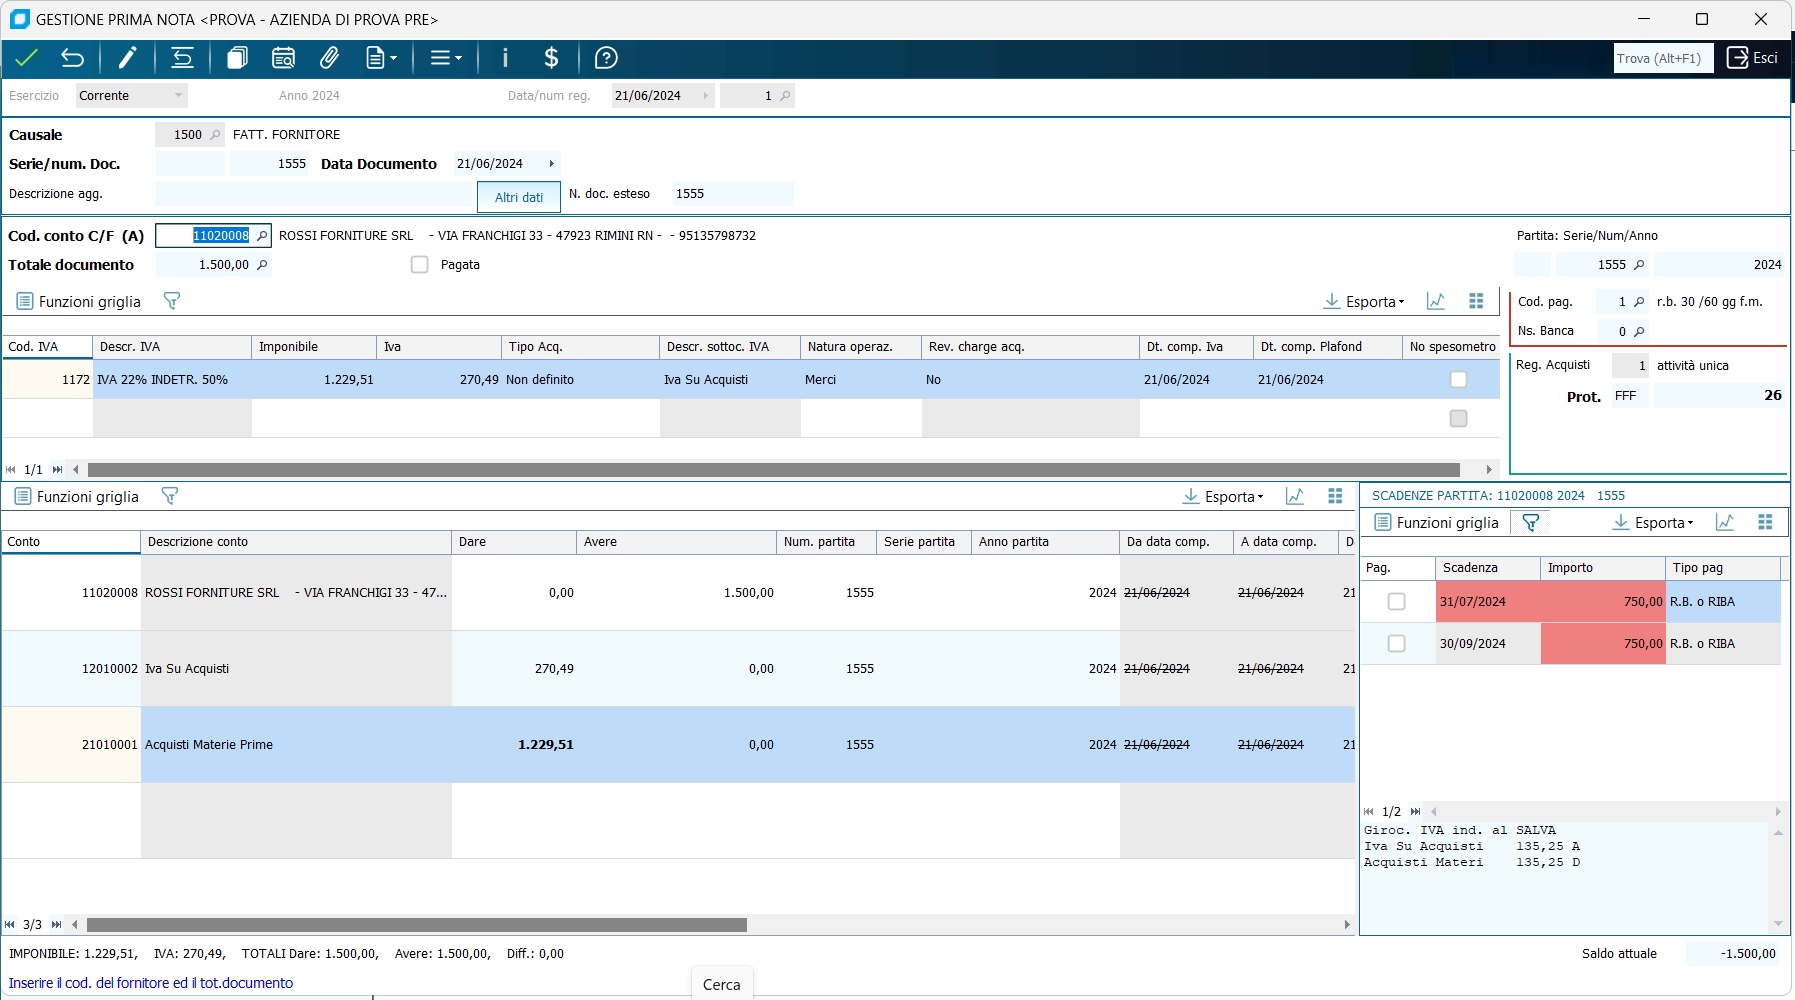Click the green checkmark confirm icon
1795x1000 pixels.
pos(26,58)
